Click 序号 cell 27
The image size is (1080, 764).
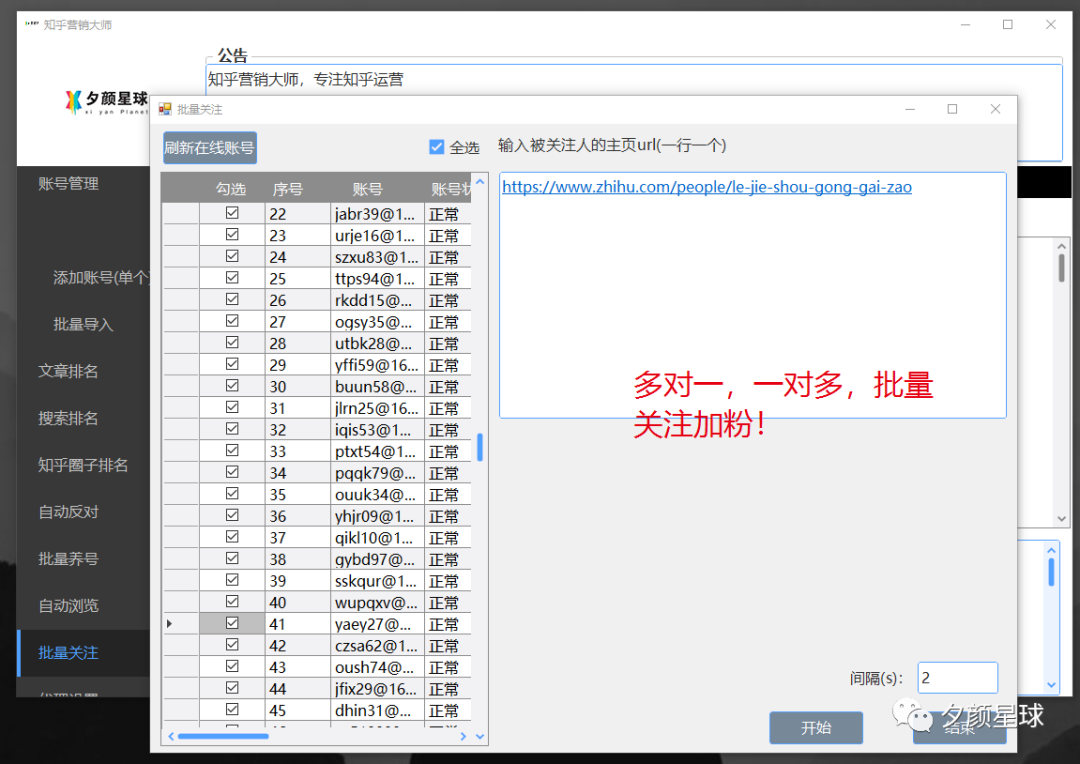pos(298,322)
